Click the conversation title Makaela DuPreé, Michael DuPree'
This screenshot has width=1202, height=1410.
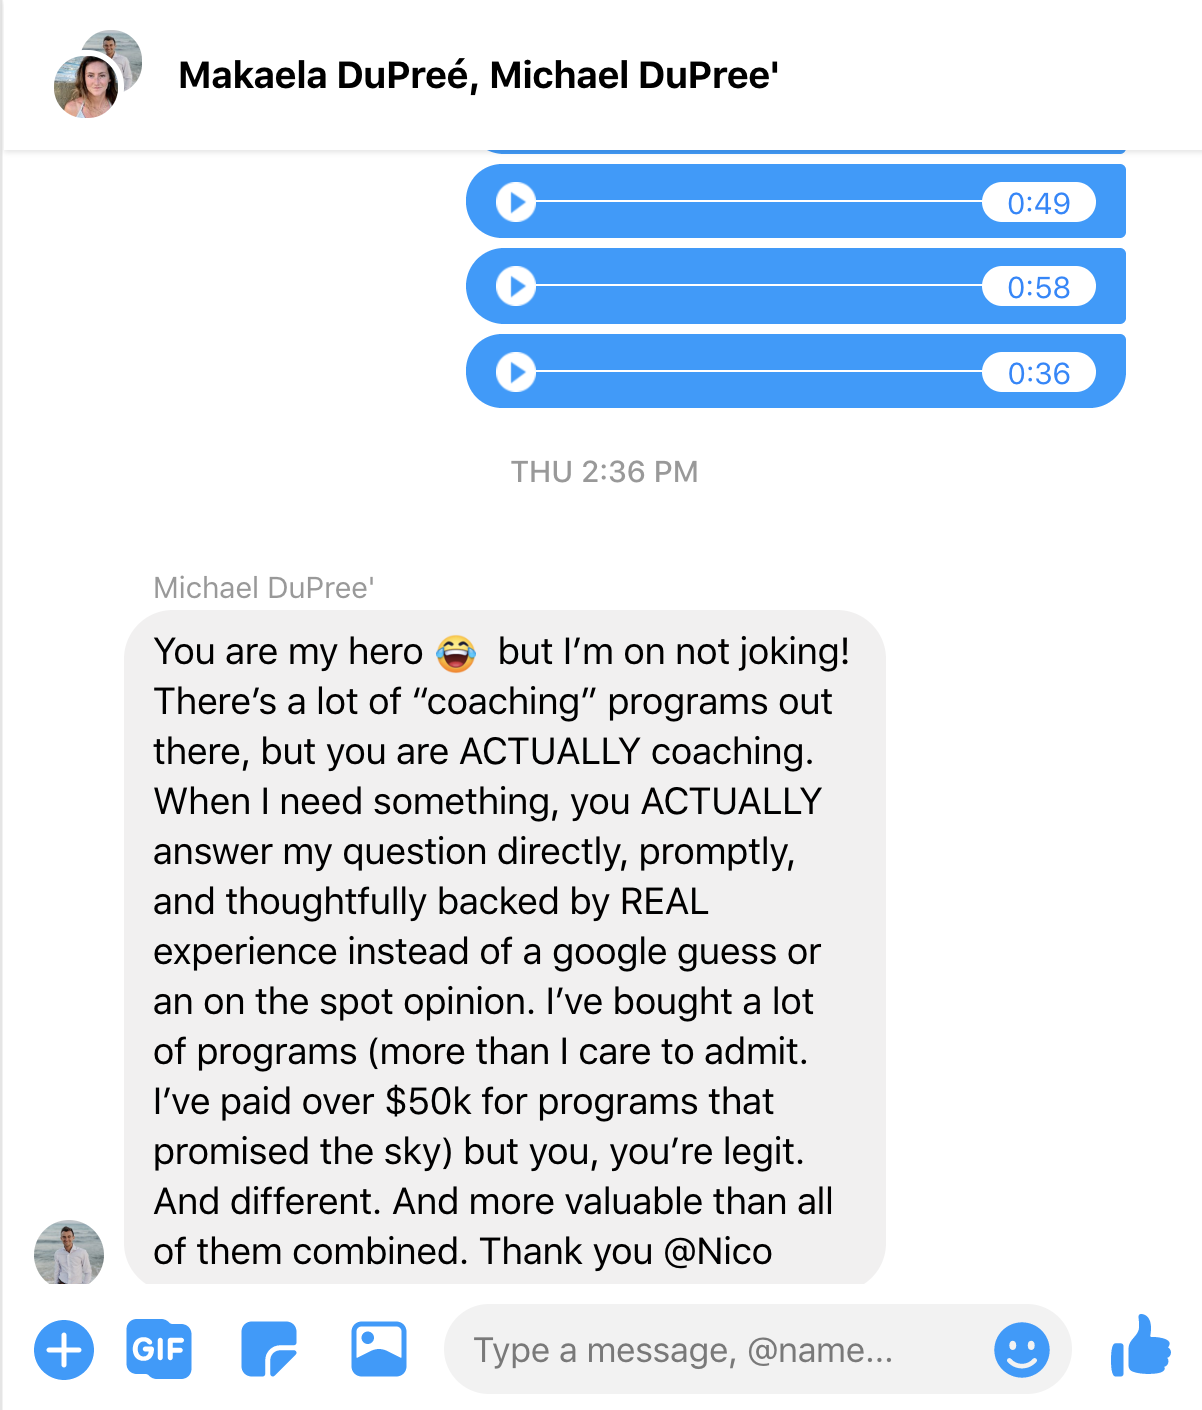(x=478, y=76)
